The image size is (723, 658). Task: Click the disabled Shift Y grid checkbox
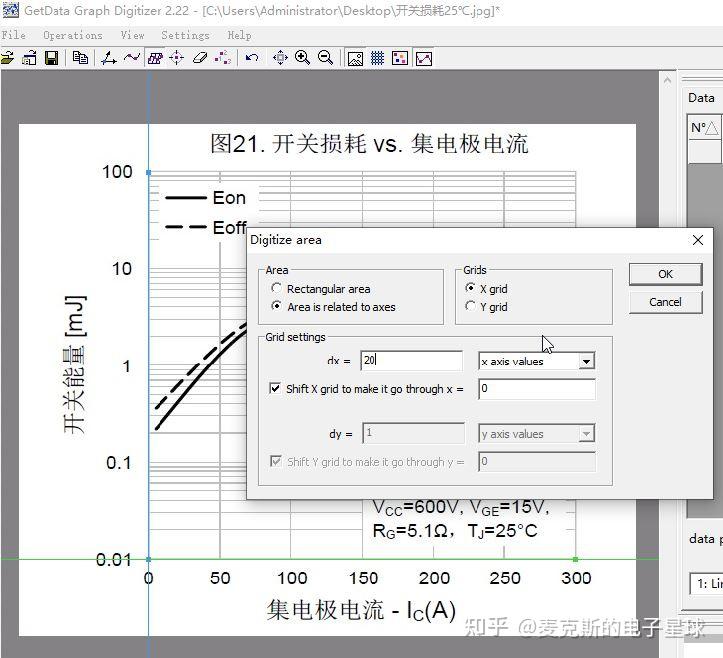tap(275, 461)
